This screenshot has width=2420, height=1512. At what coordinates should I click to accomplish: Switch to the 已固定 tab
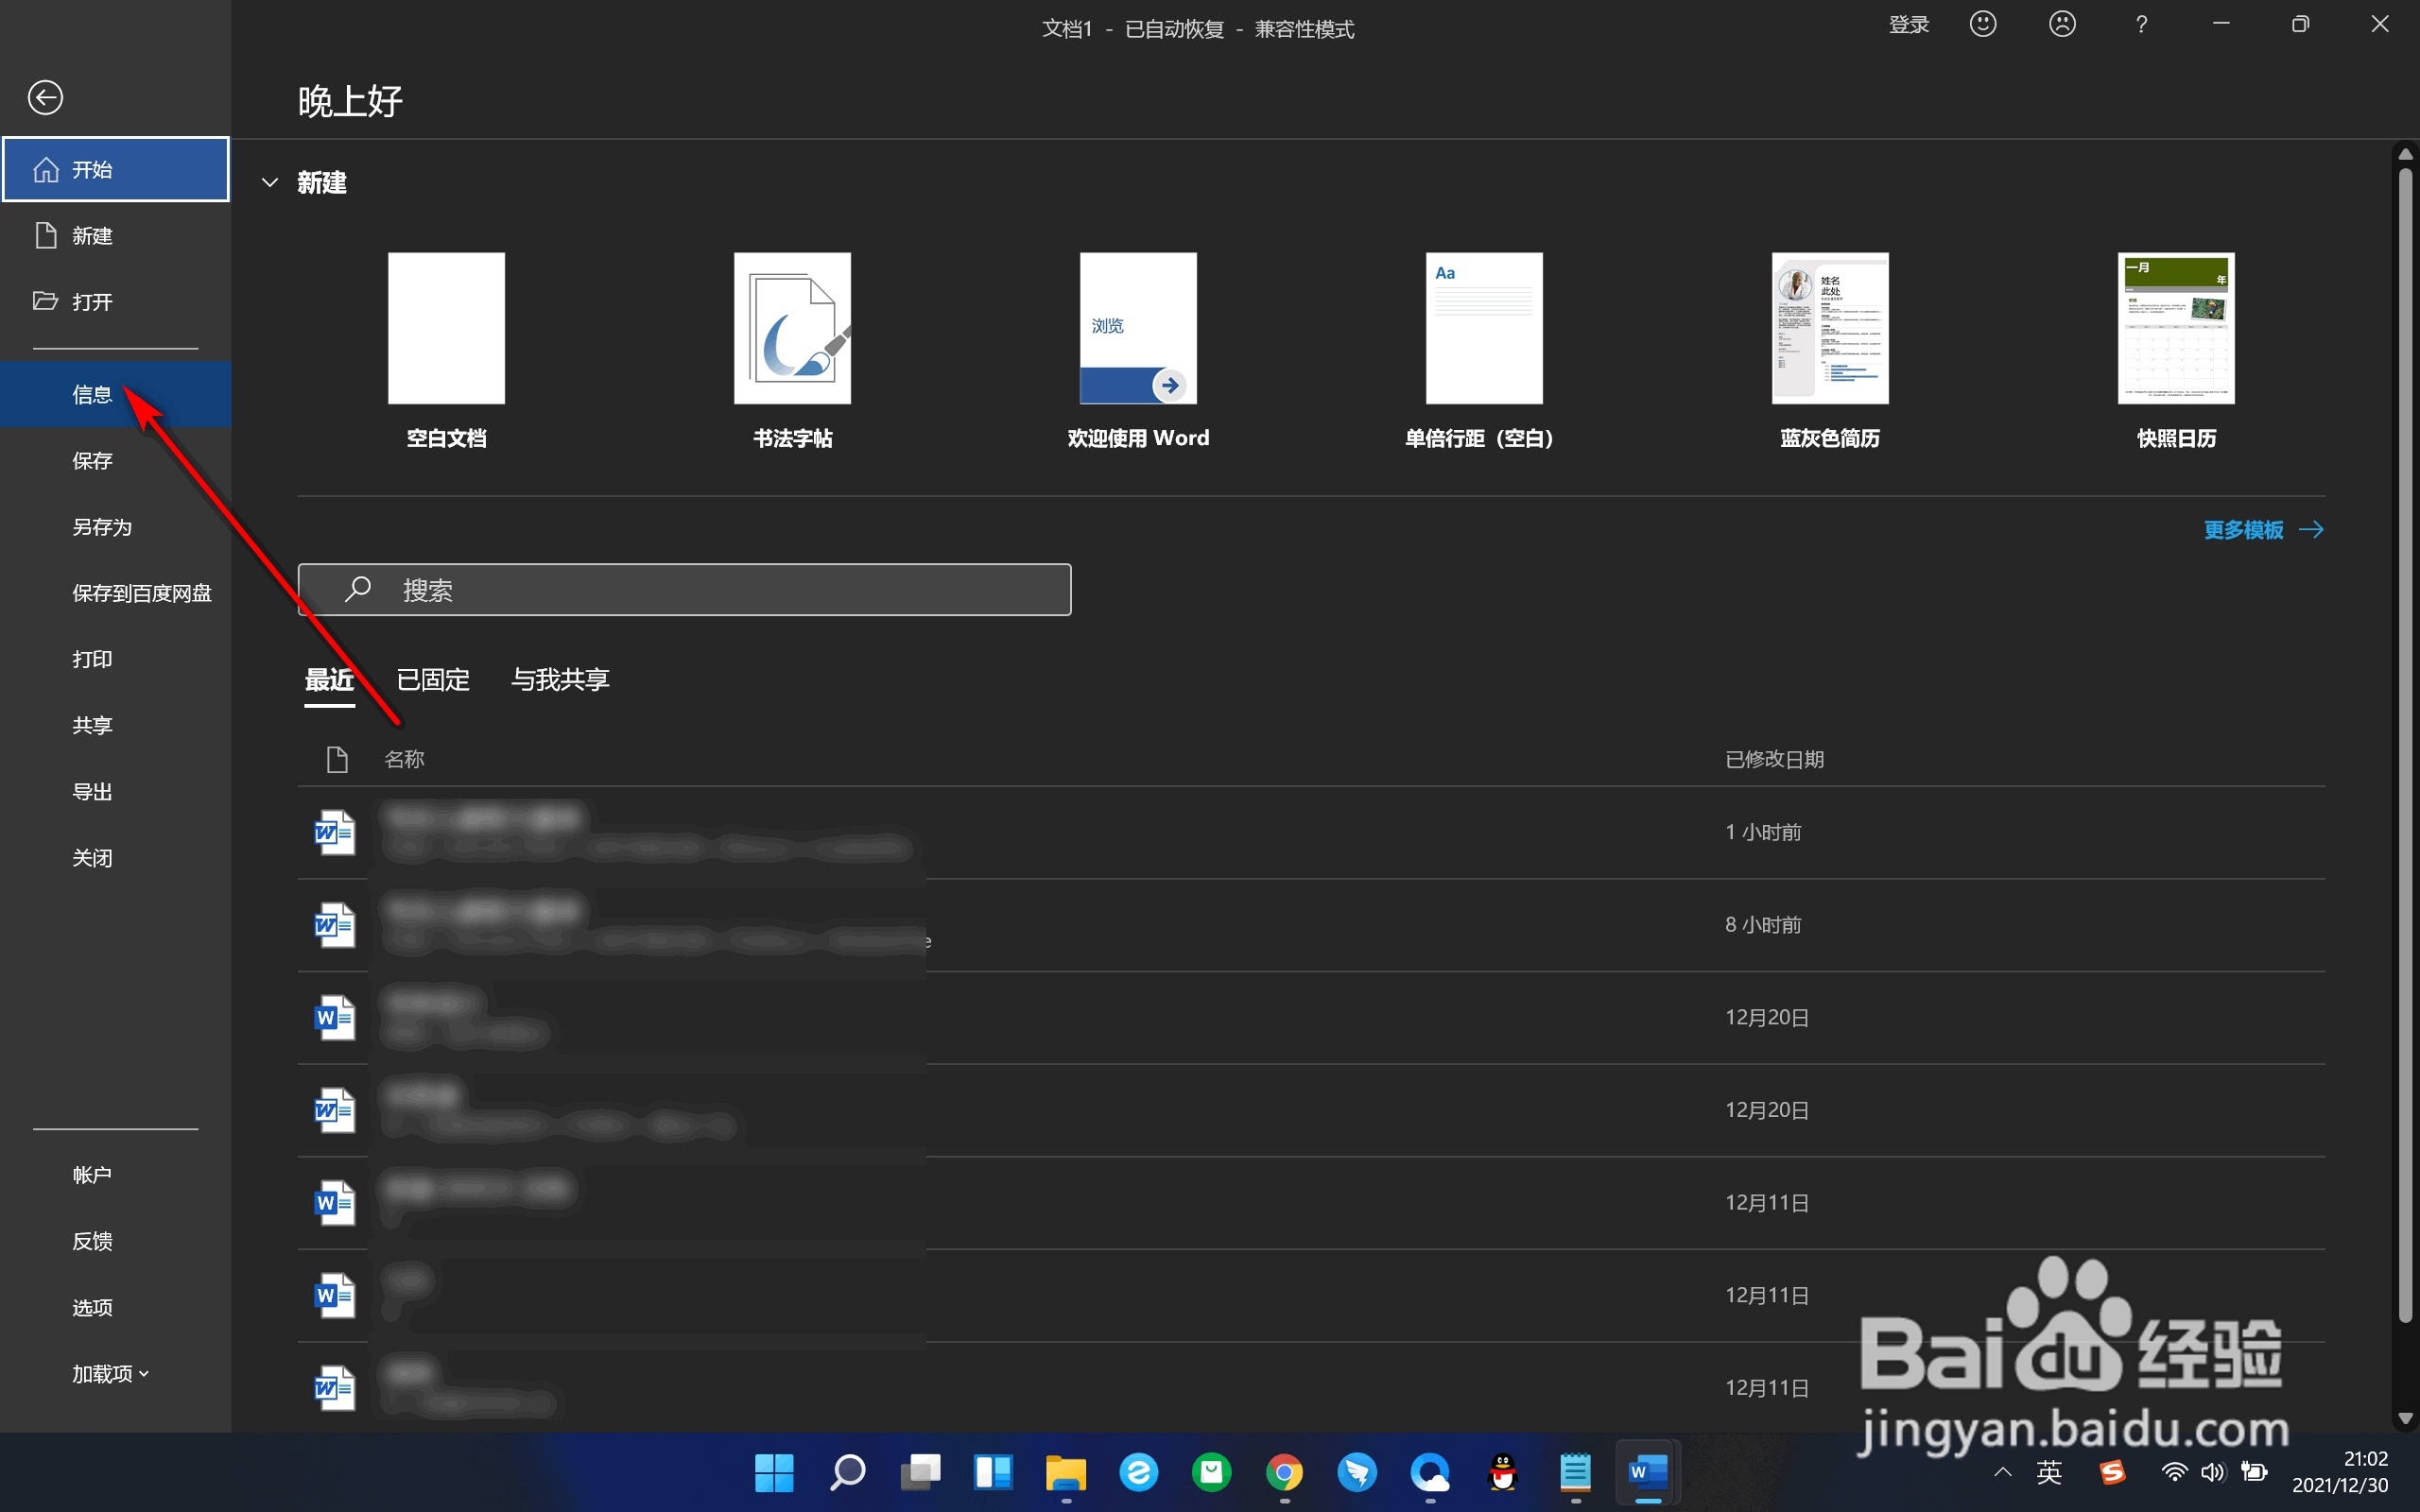coord(433,680)
